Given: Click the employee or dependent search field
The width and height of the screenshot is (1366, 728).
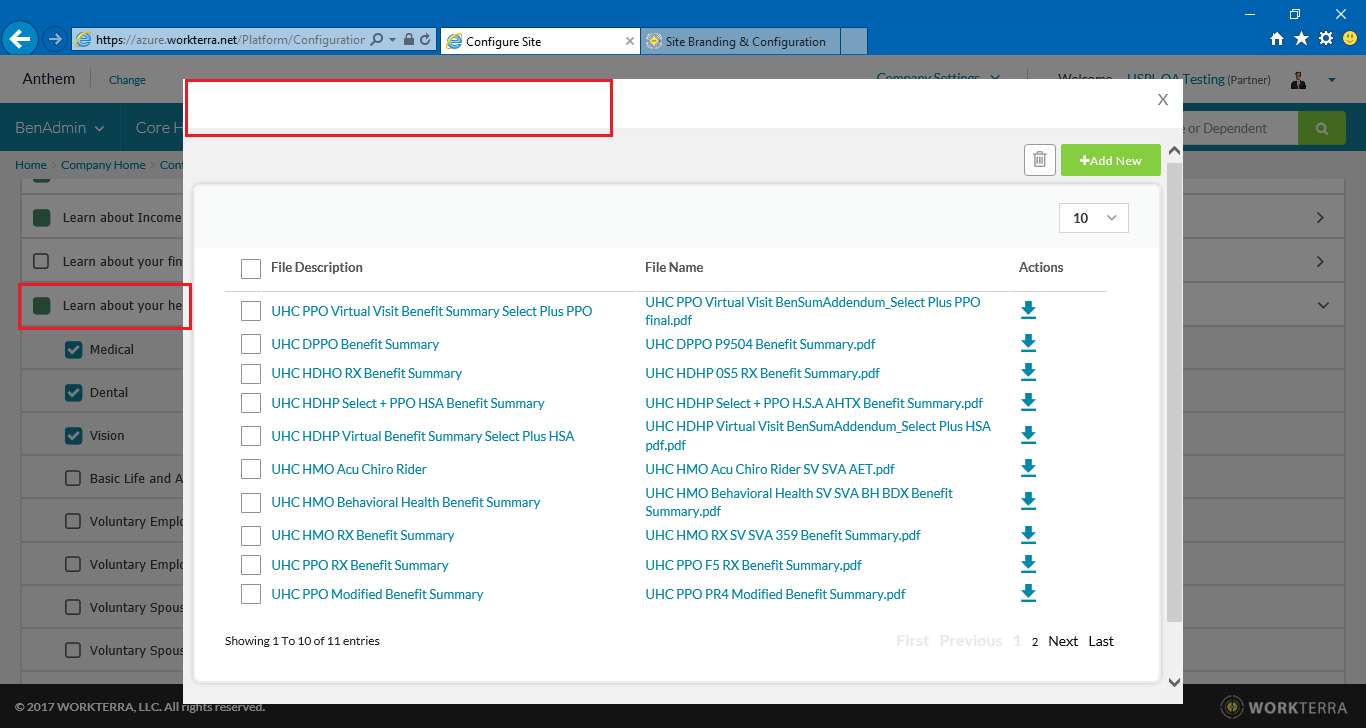Looking at the screenshot, I should pos(1240,128).
